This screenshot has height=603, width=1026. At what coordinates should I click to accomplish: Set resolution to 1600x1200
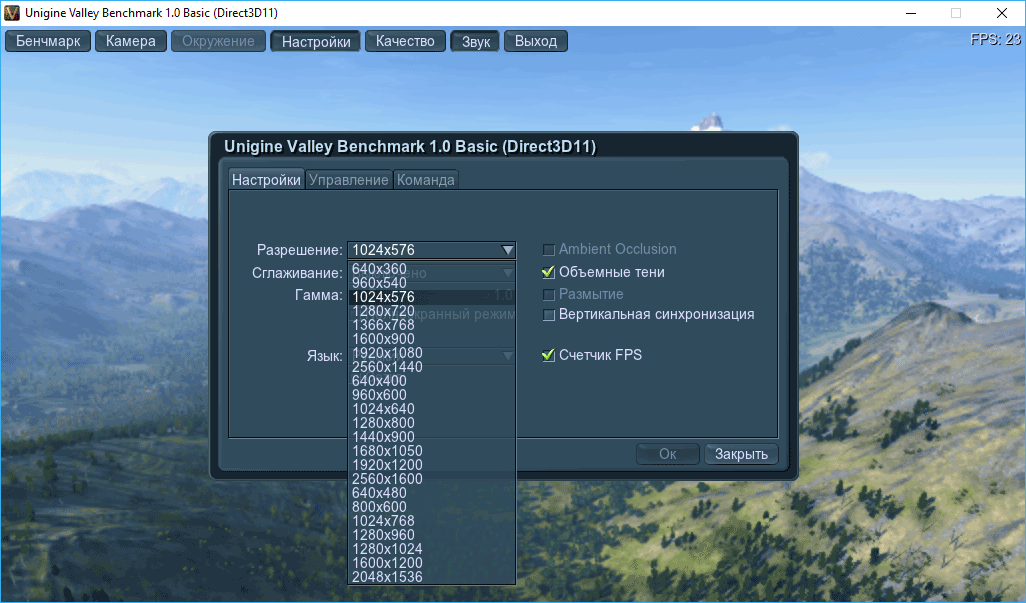pyautogui.click(x=432, y=563)
